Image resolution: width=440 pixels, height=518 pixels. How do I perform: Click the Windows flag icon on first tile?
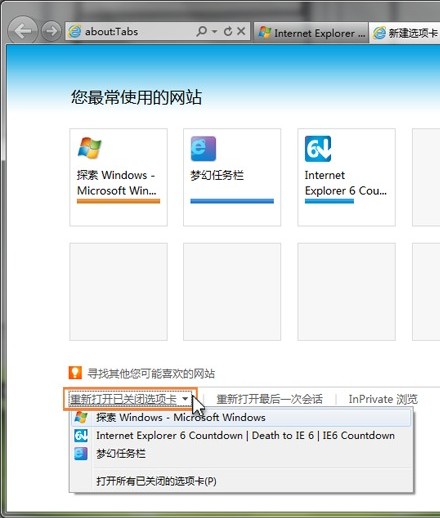pyautogui.click(x=89, y=148)
